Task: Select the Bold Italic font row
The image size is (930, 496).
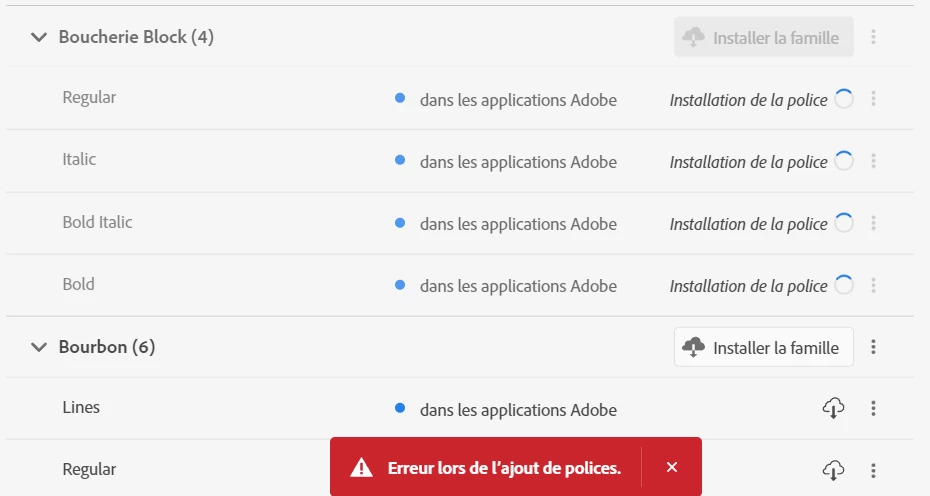Action: coord(460,223)
